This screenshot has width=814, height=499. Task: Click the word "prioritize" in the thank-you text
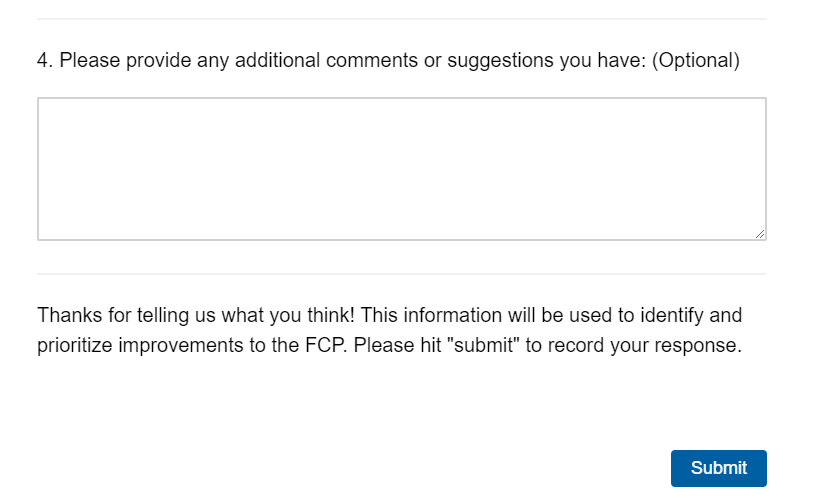coord(77,348)
